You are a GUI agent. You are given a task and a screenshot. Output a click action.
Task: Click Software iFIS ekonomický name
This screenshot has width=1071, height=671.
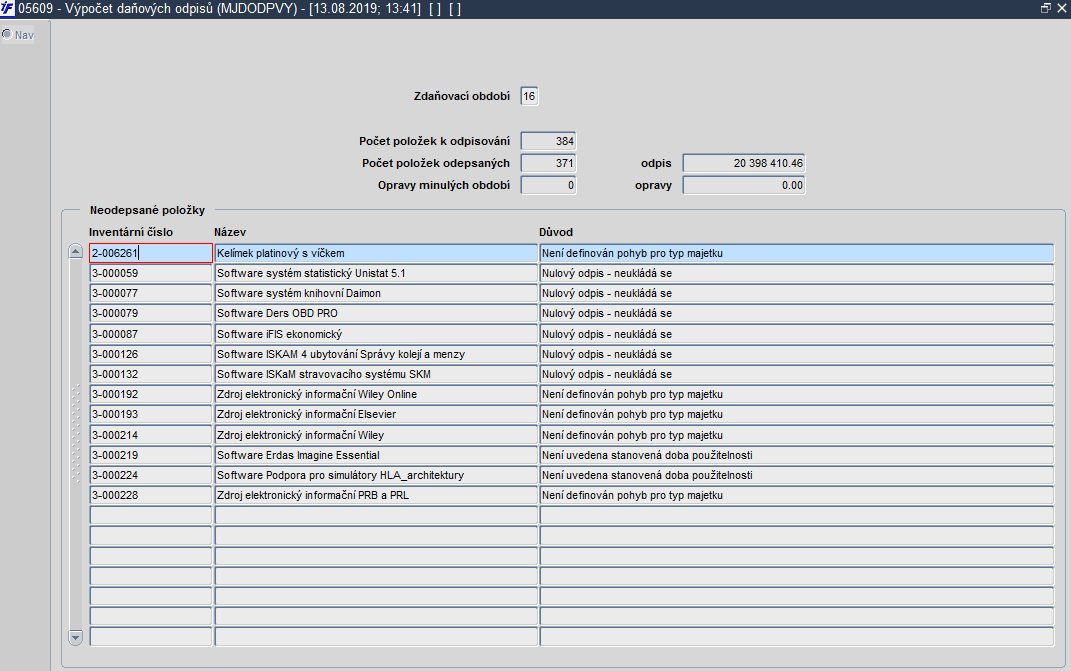tap(376, 334)
